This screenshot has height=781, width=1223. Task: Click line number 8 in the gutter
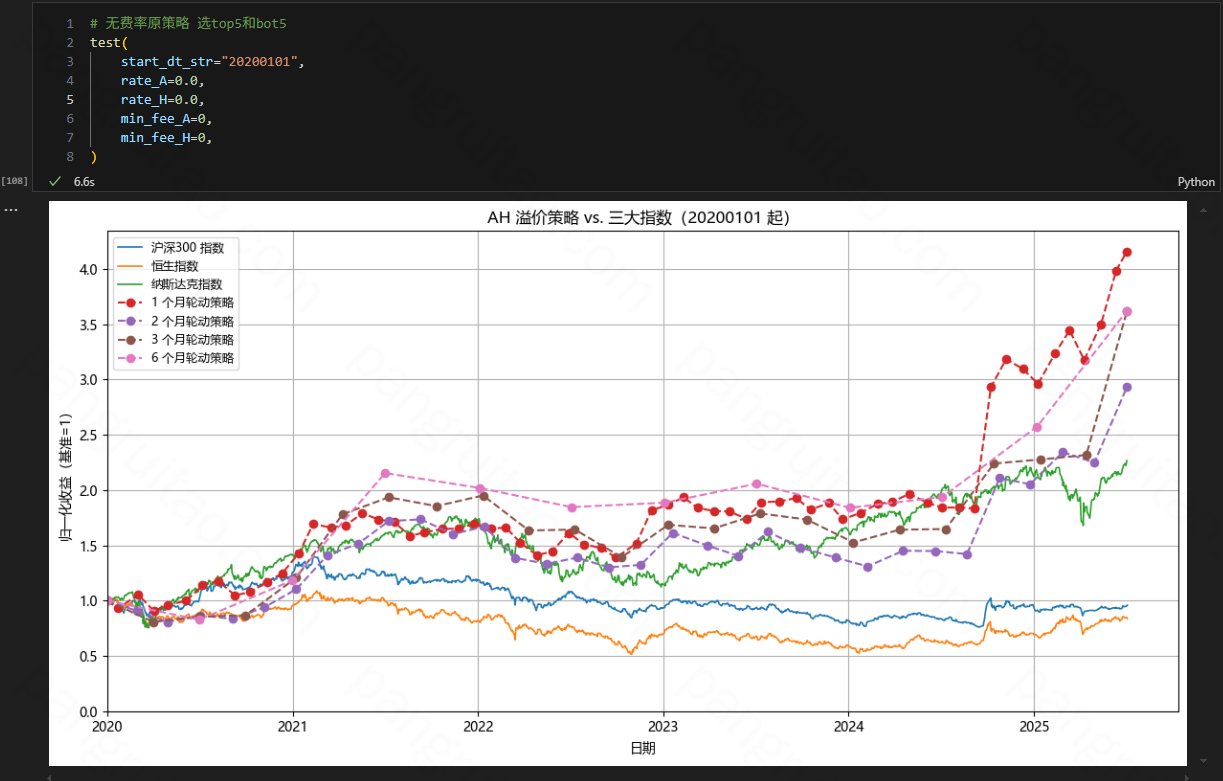[x=69, y=157]
